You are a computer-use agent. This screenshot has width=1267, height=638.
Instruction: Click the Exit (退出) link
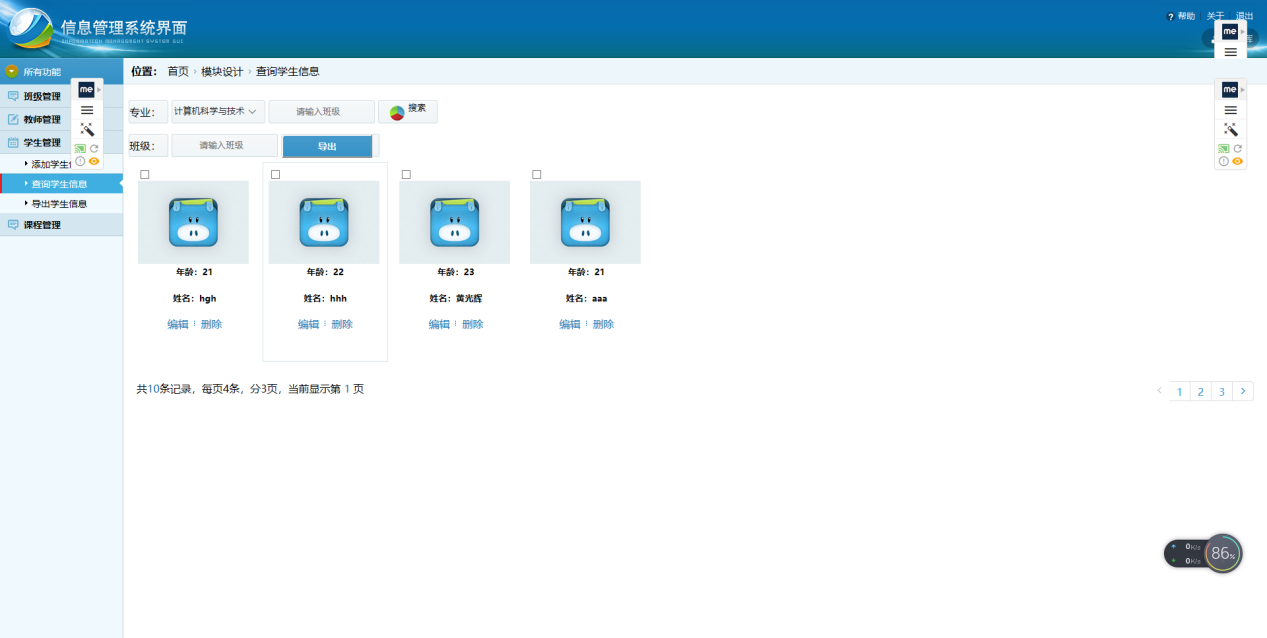[1244, 16]
